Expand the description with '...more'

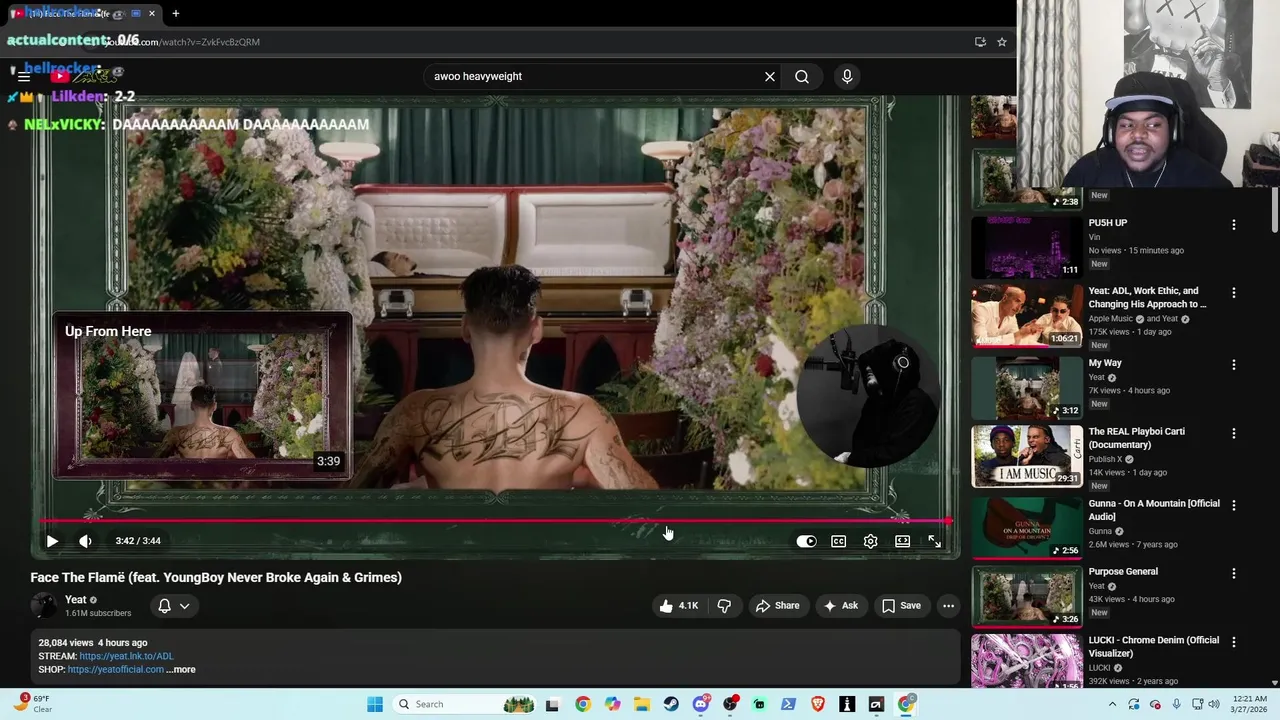[181, 669]
